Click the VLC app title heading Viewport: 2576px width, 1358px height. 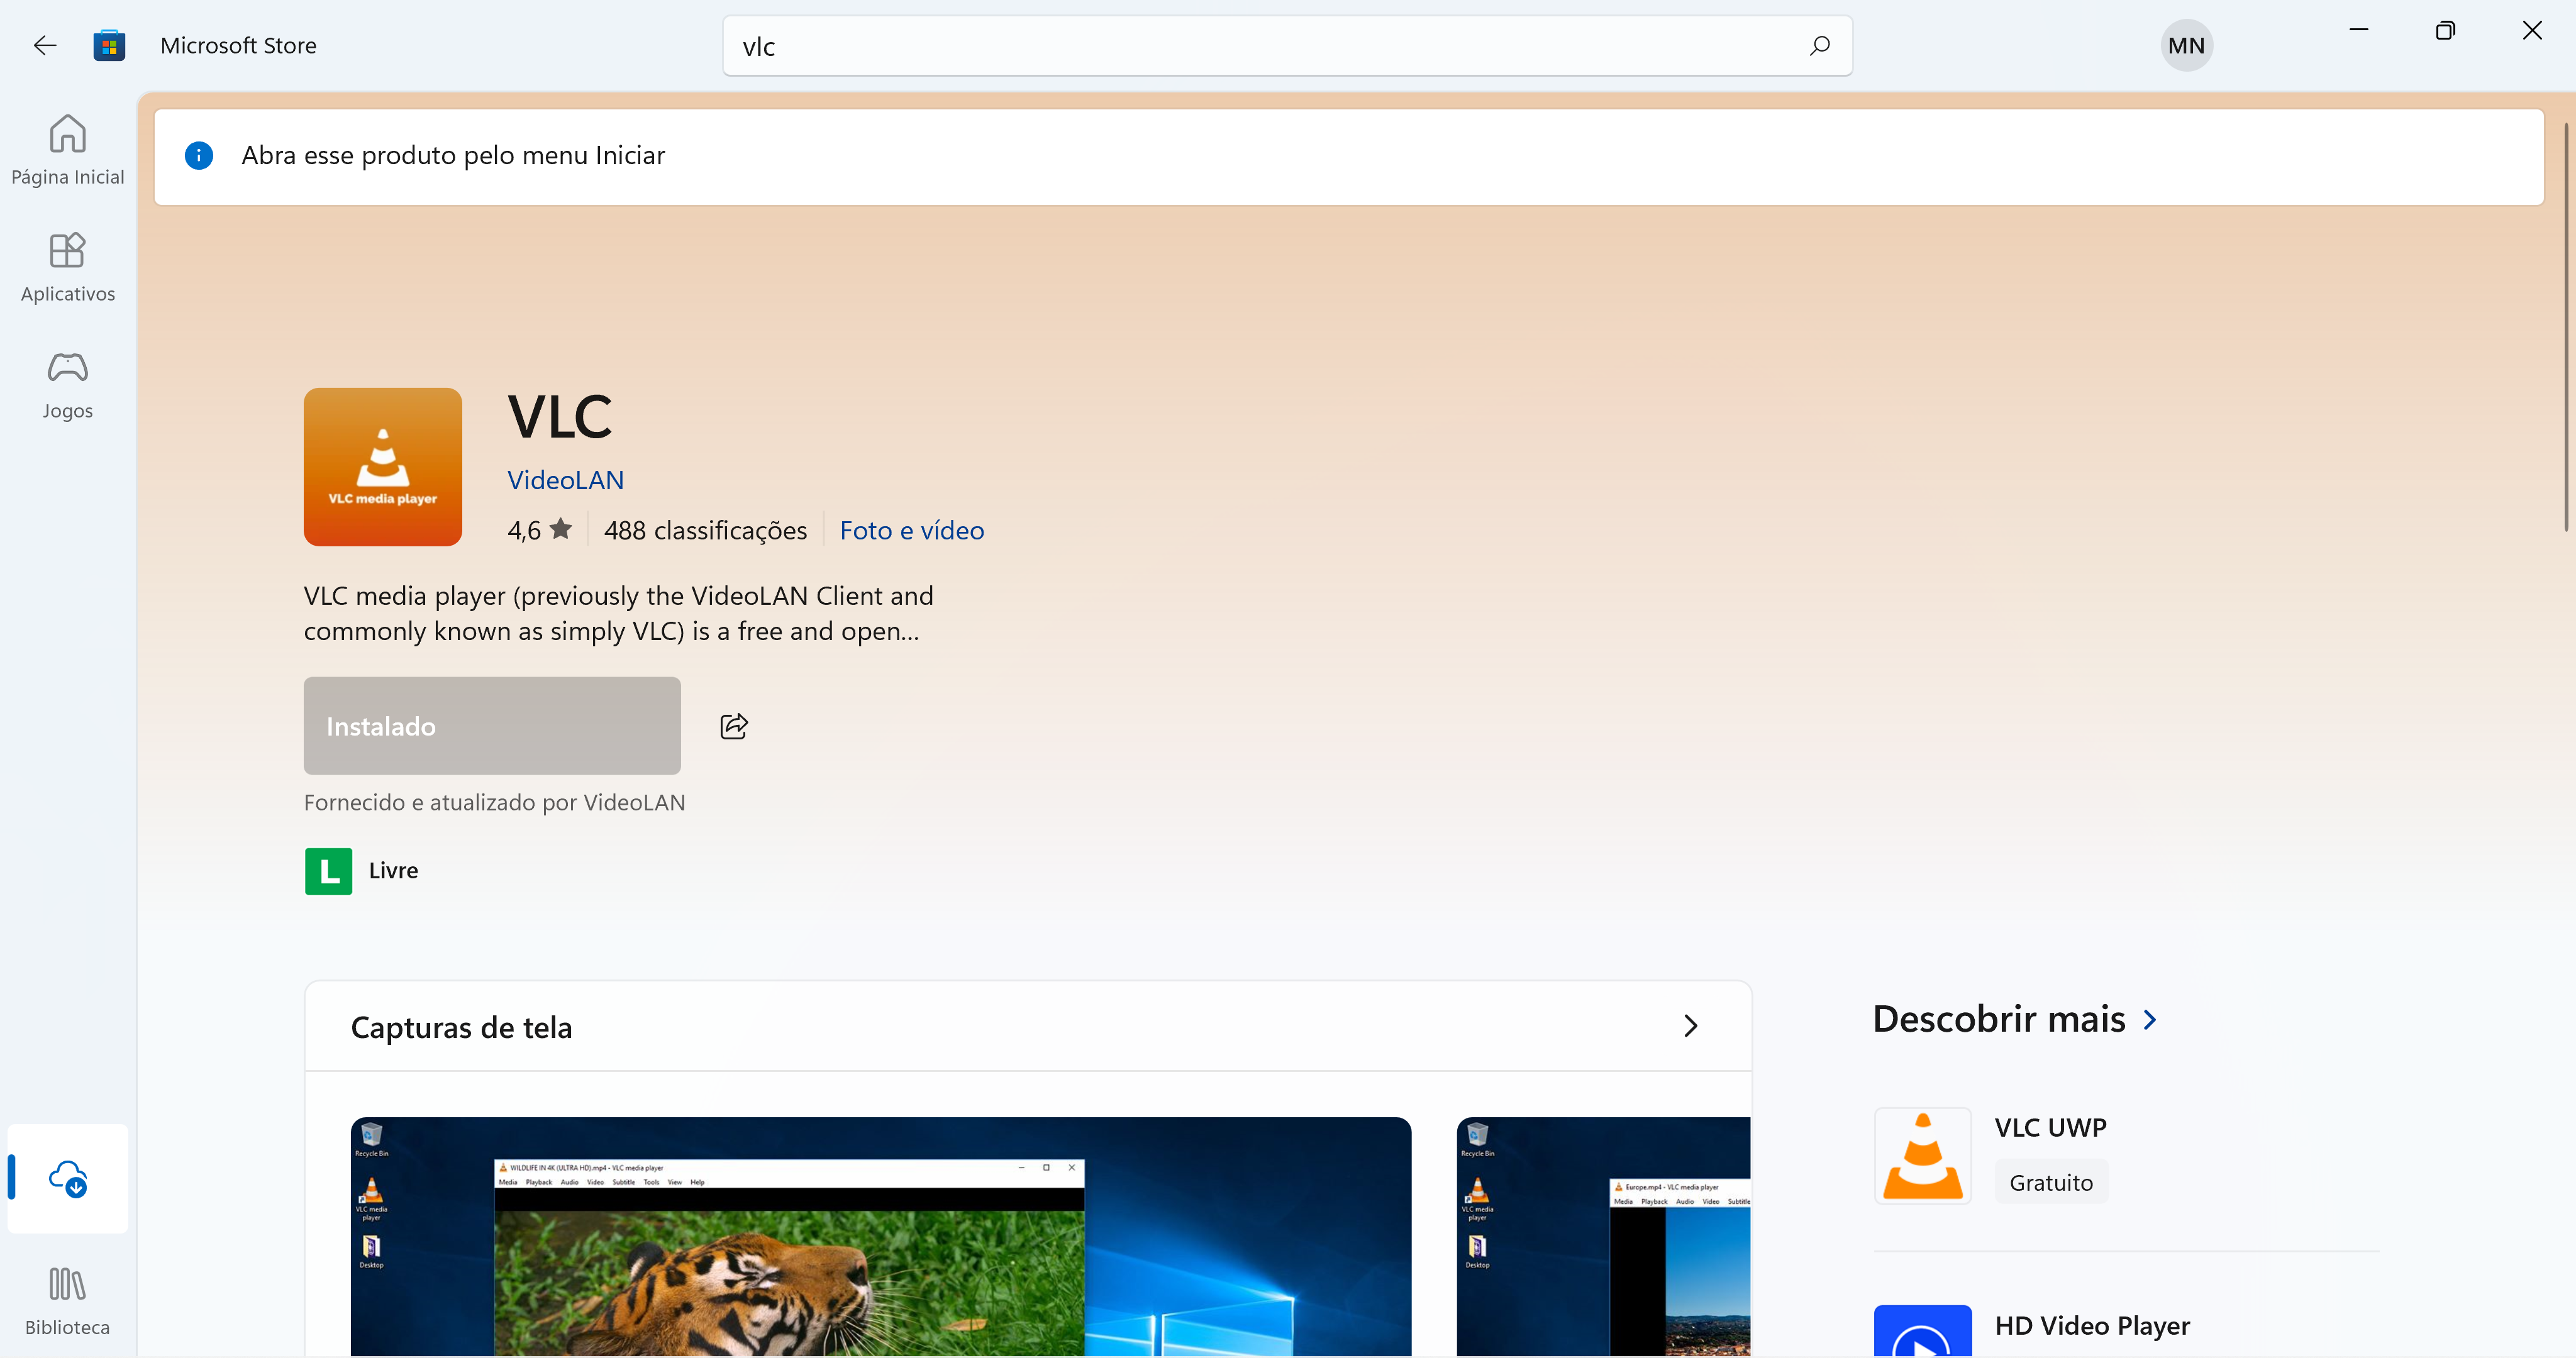[560, 416]
